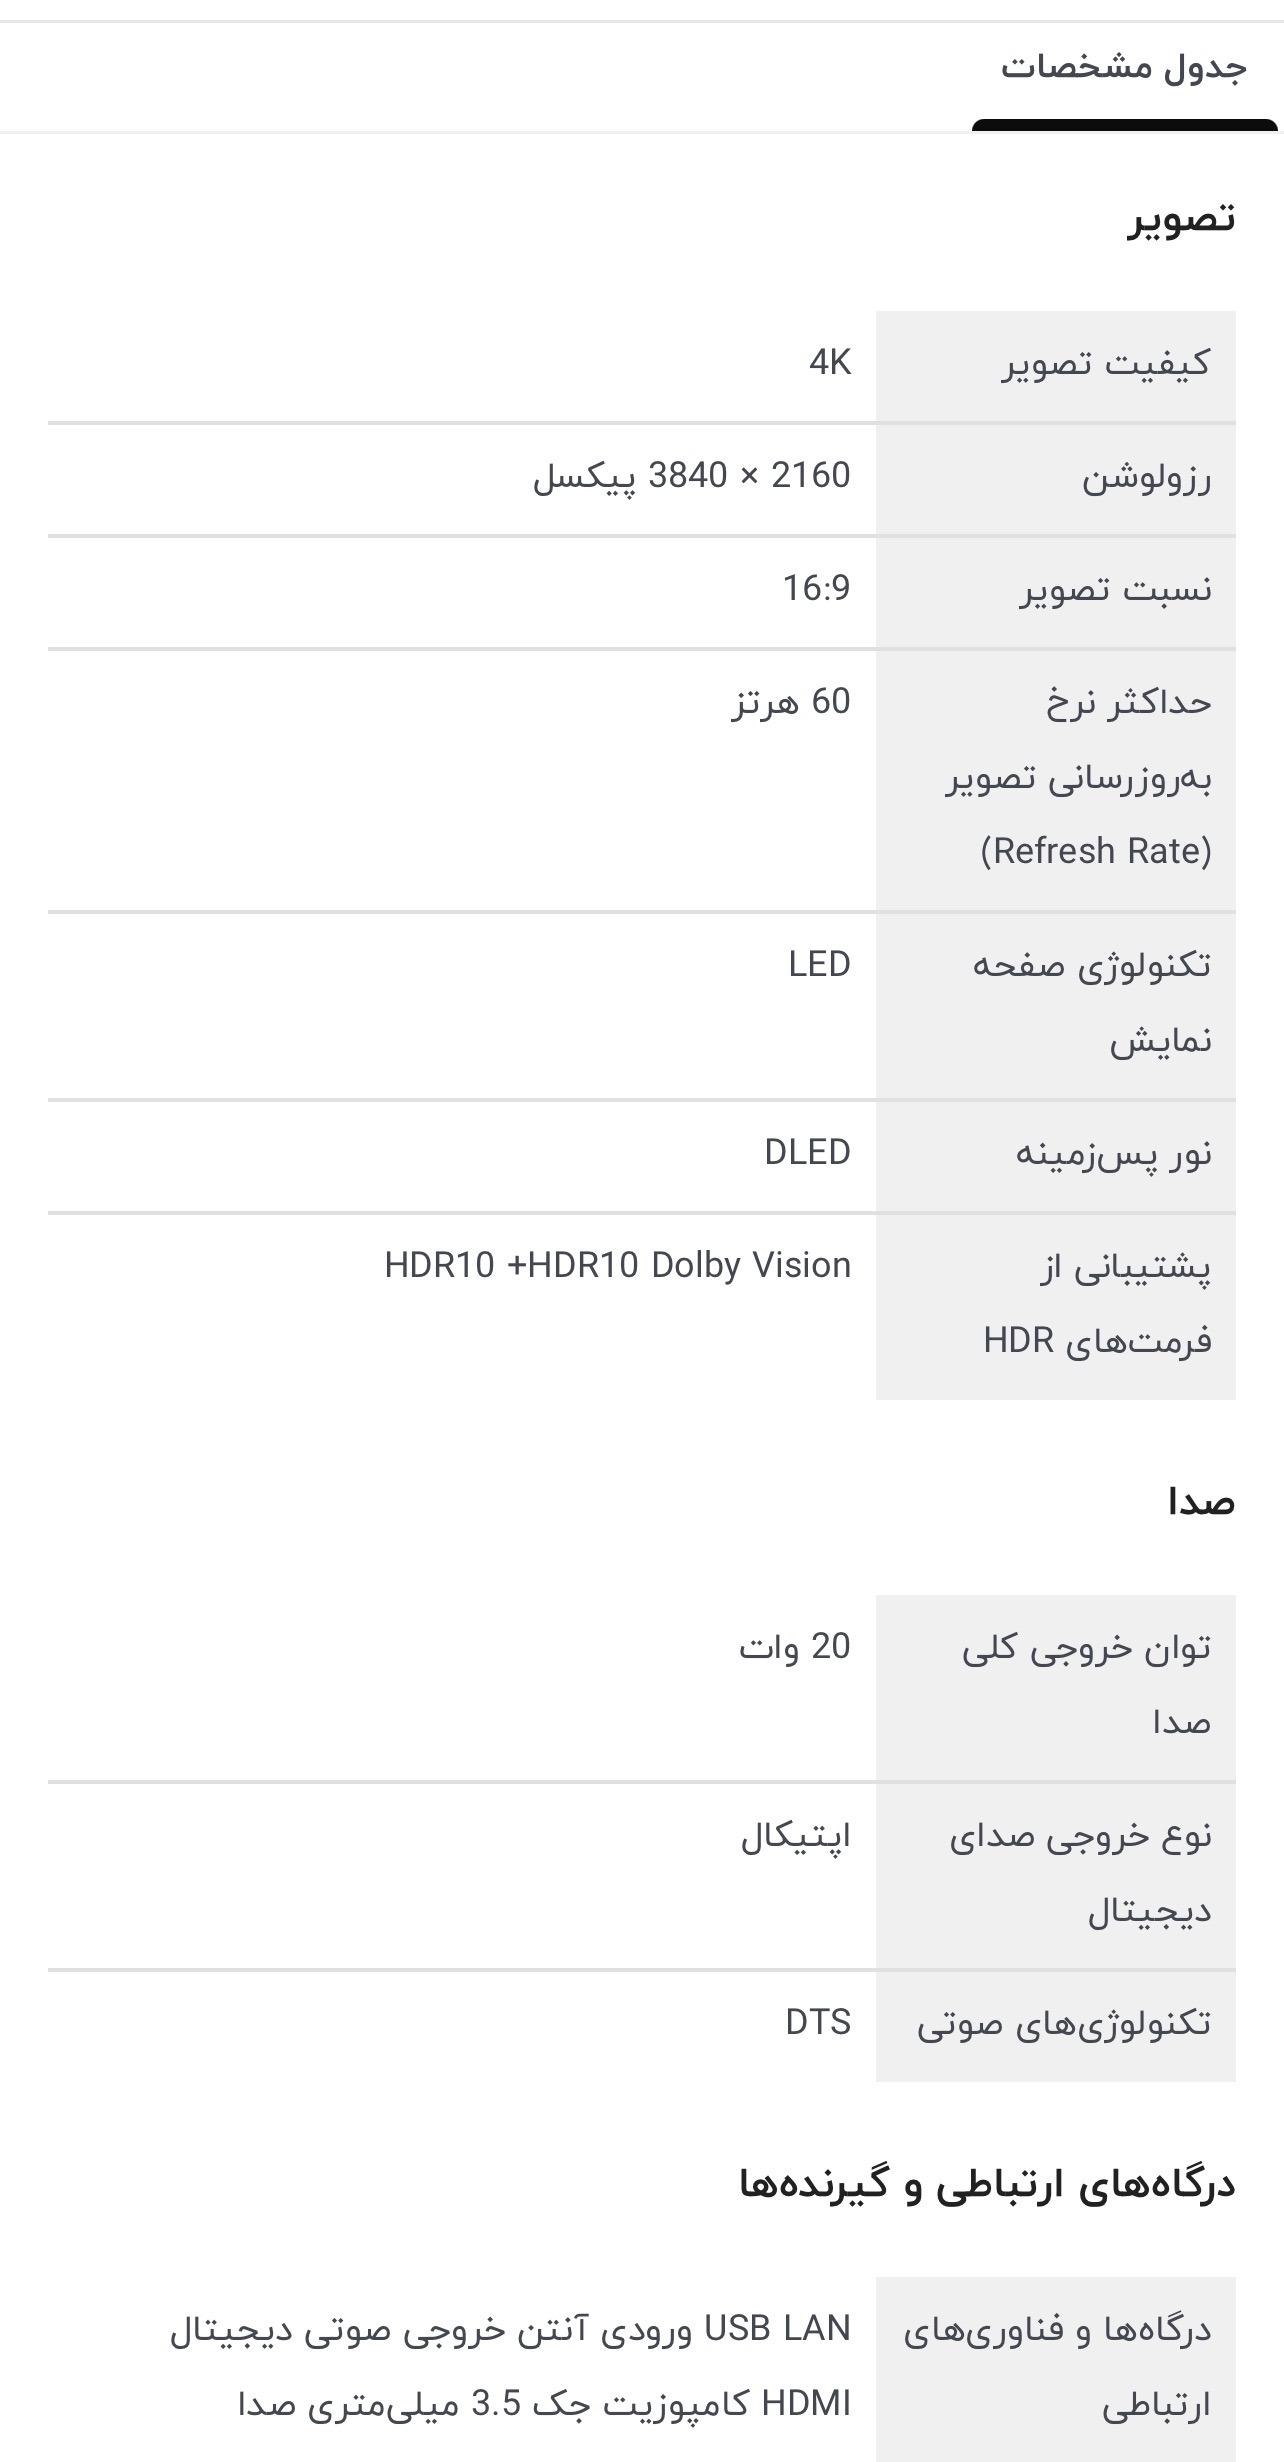The image size is (1284, 2462).
Task: Select the توان خروجی کلی صدا label
Action: coord(1087,1684)
